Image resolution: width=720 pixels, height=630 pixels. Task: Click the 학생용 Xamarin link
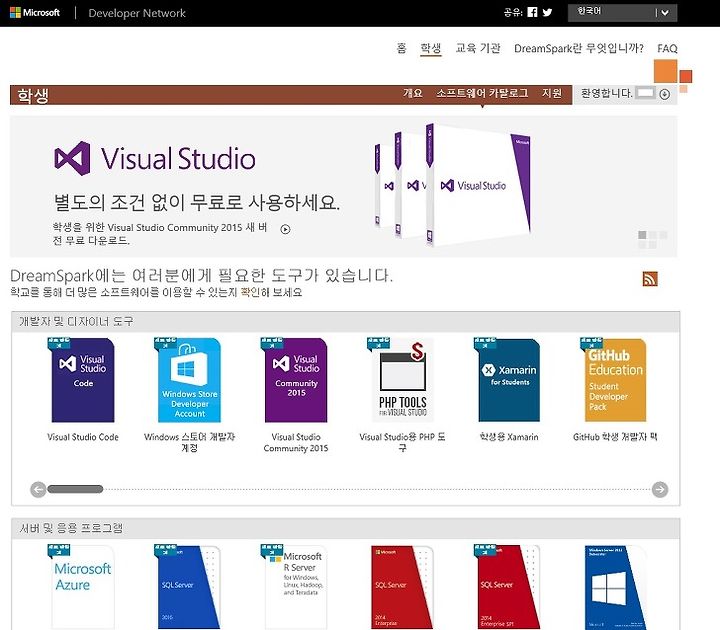509,437
